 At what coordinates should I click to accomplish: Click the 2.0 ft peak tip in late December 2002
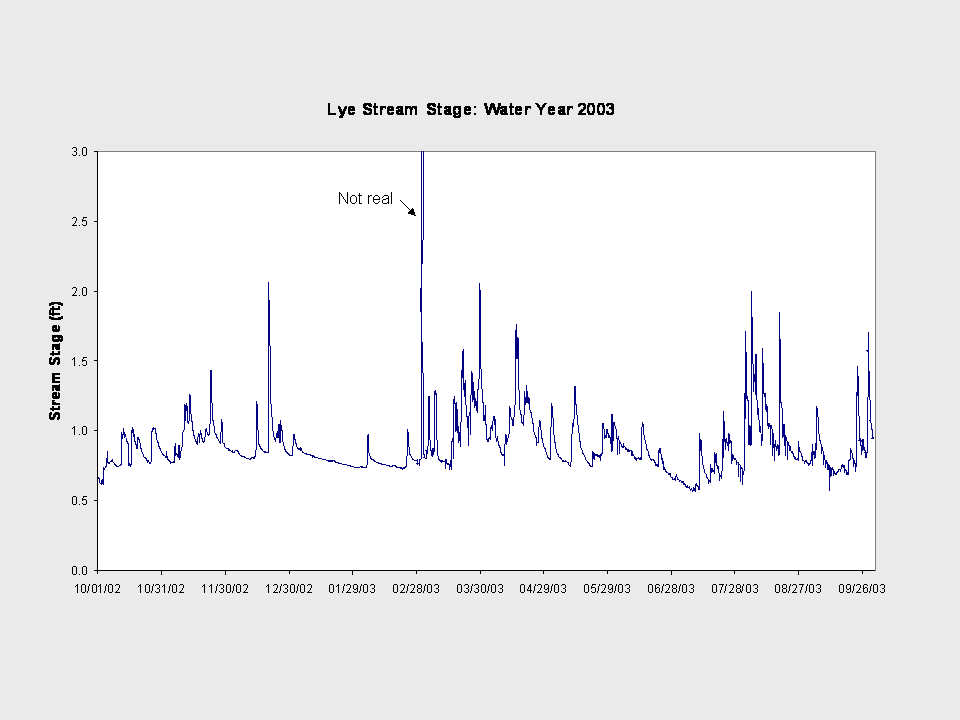[268, 283]
